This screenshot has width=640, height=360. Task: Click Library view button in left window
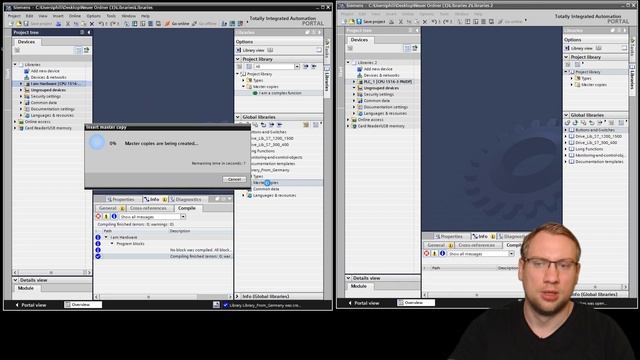251,50
